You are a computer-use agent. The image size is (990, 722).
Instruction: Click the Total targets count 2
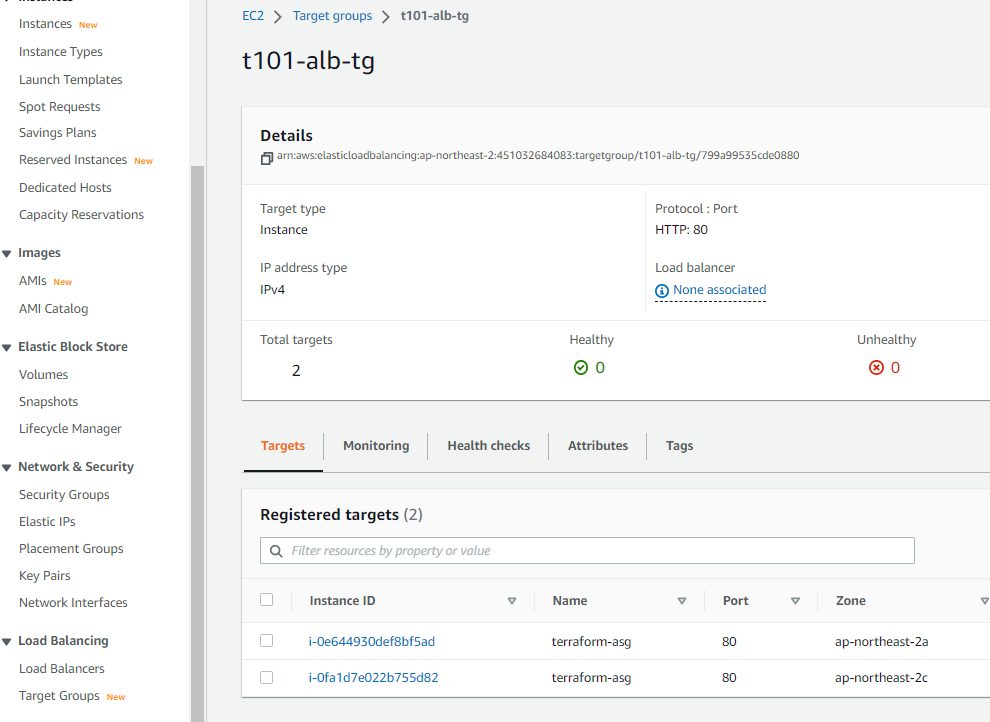(296, 370)
